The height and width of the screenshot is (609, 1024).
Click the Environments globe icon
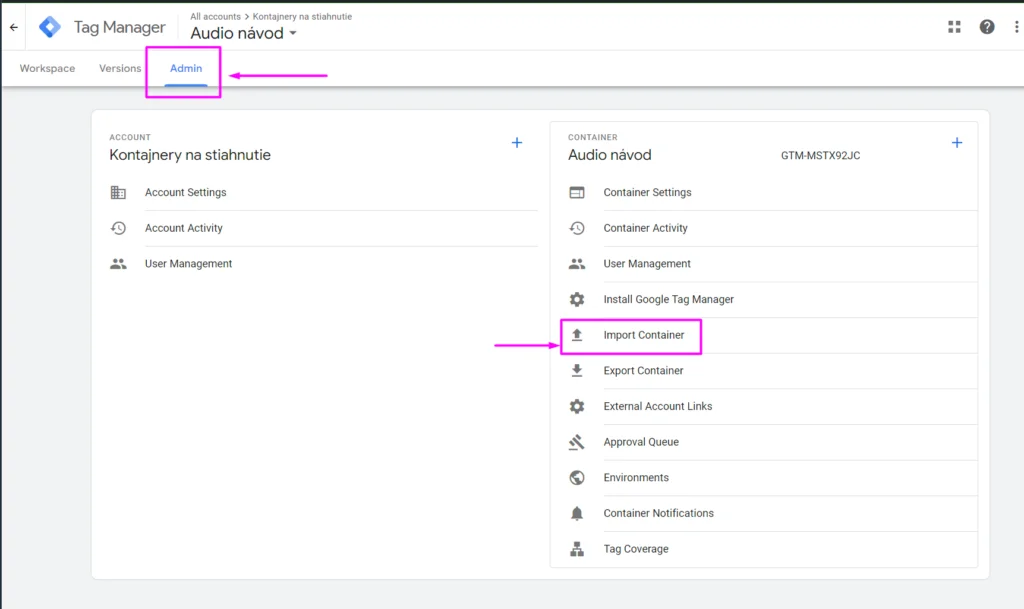coord(577,478)
